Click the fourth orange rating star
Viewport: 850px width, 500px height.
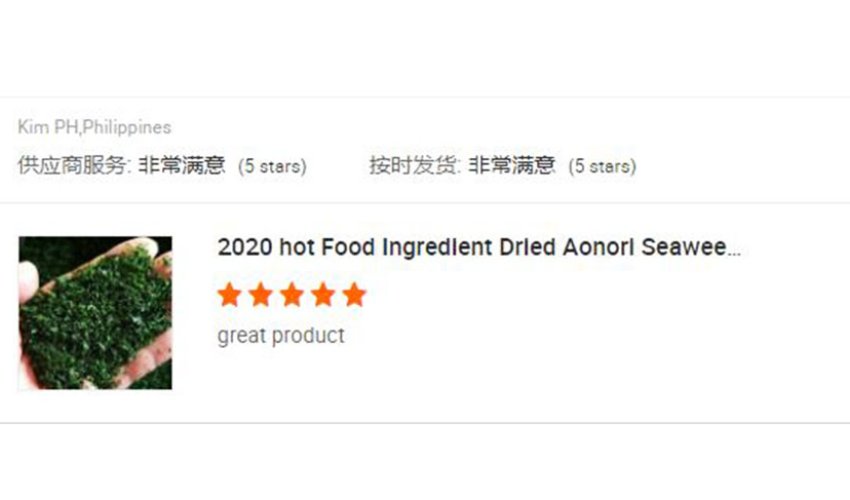323,295
